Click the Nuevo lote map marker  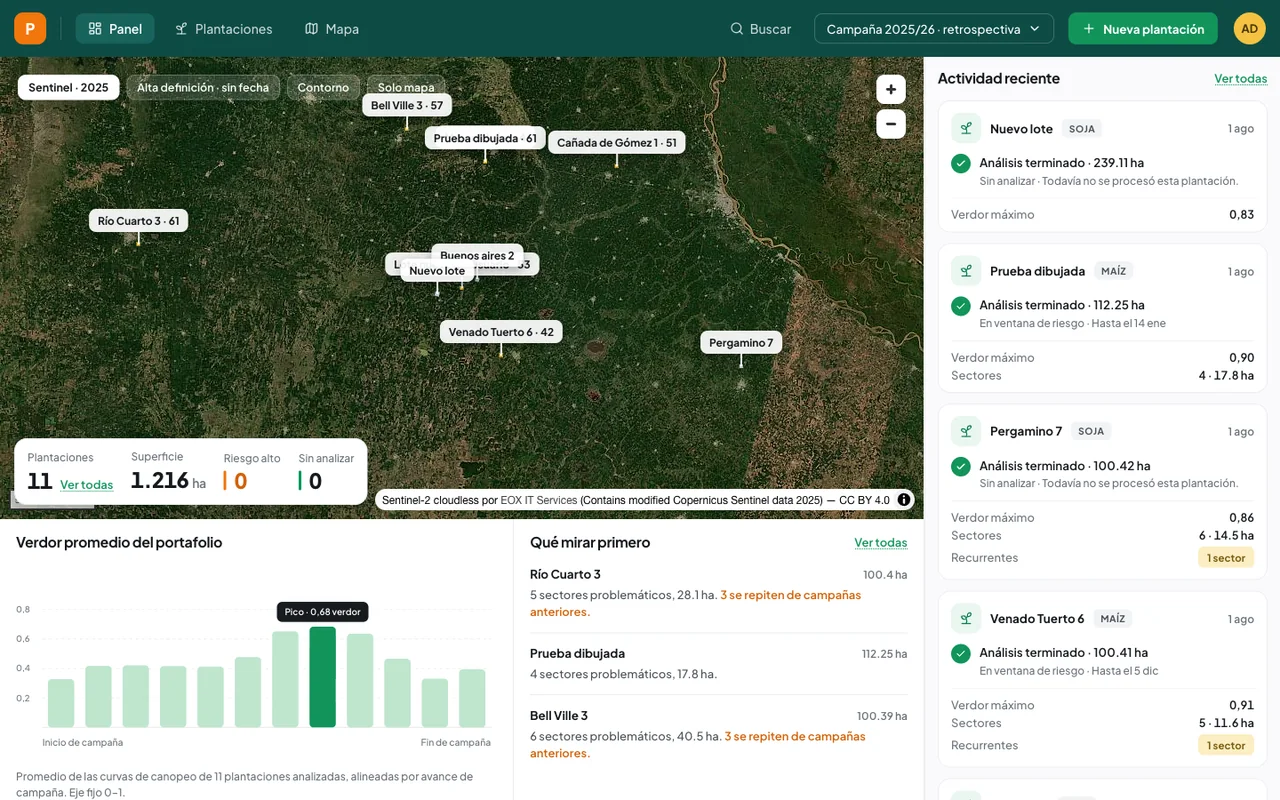click(437, 271)
